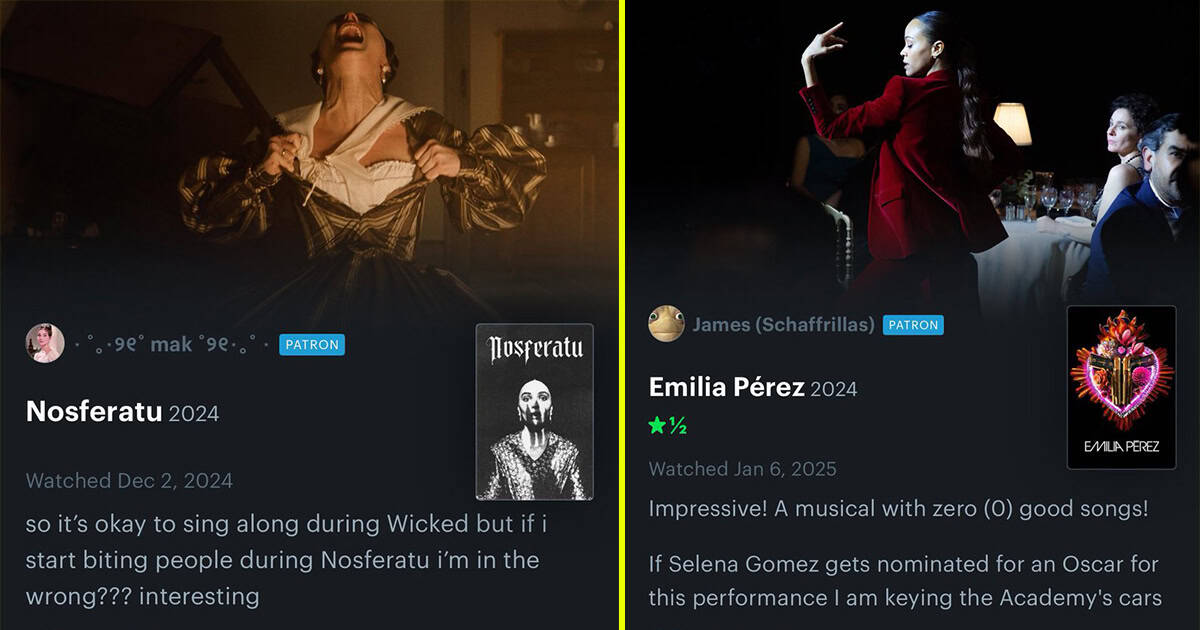Open the mak user avatar
This screenshot has width=1200, height=630.
[x=45, y=344]
